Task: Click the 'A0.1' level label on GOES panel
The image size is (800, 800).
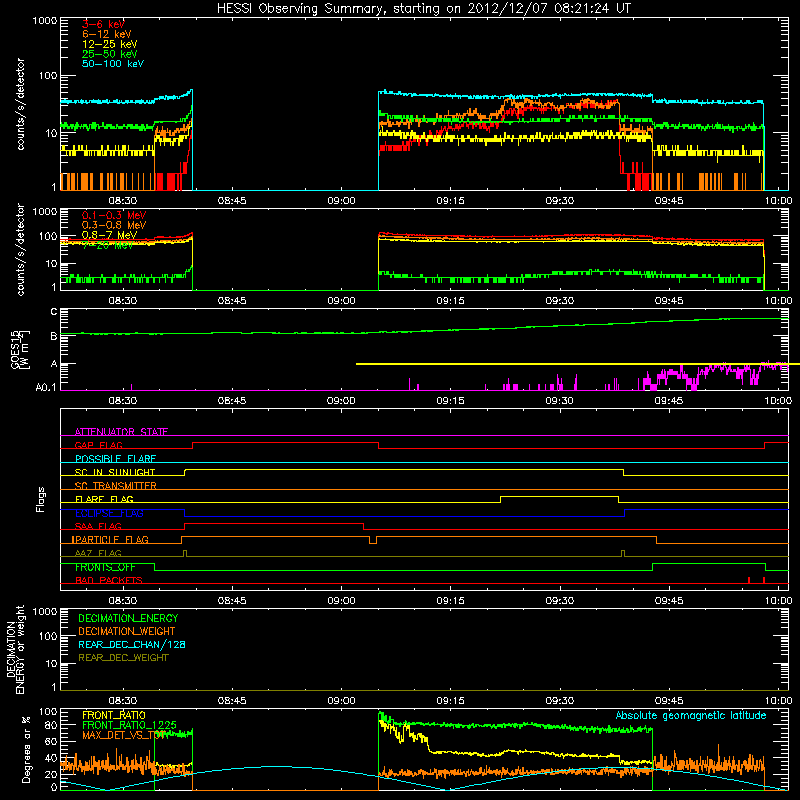Action: tap(46, 388)
